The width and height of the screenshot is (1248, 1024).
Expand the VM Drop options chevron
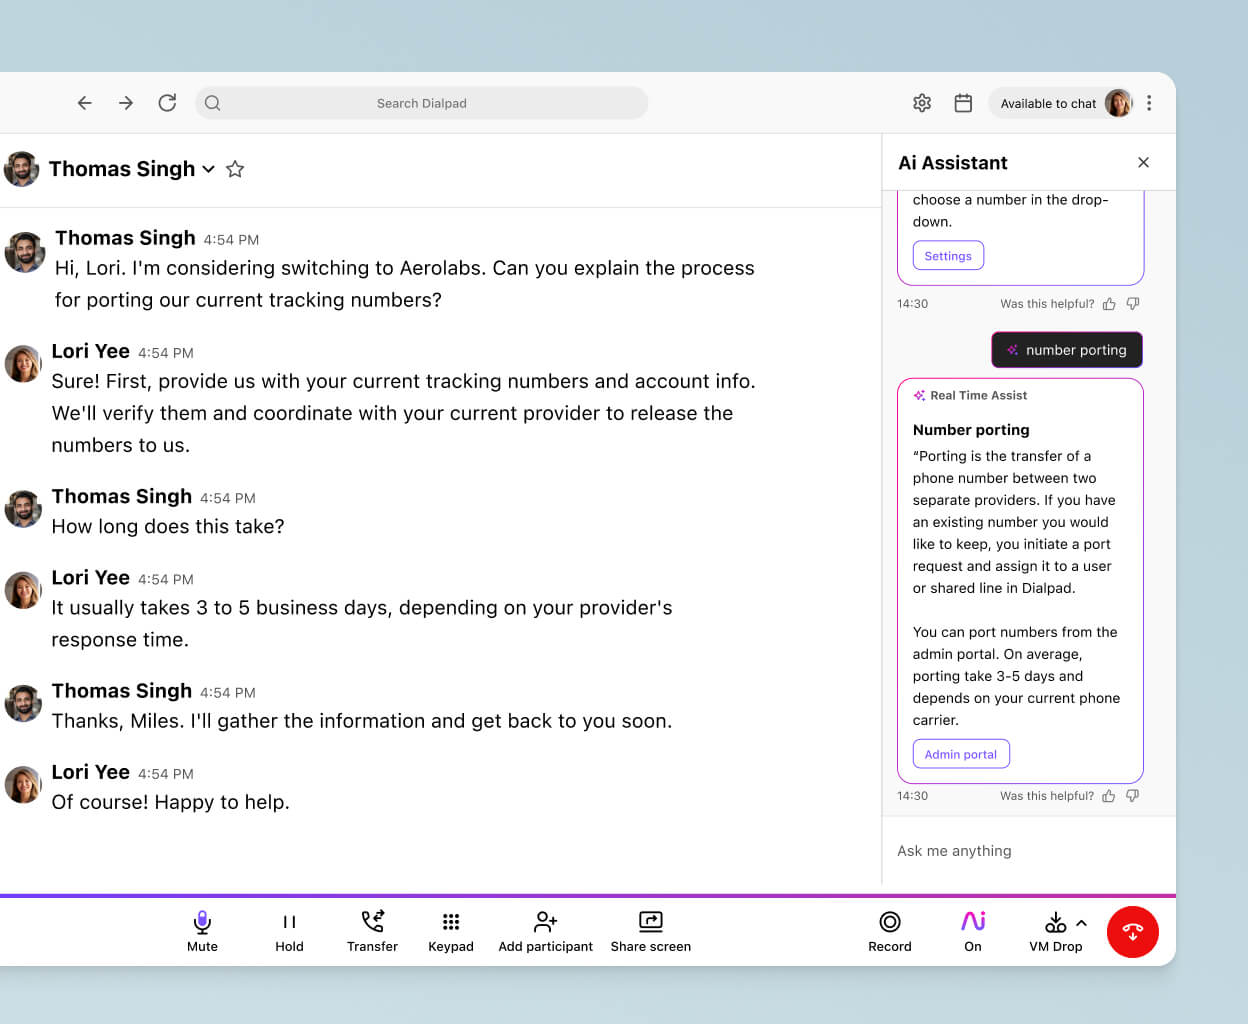tap(1080, 924)
